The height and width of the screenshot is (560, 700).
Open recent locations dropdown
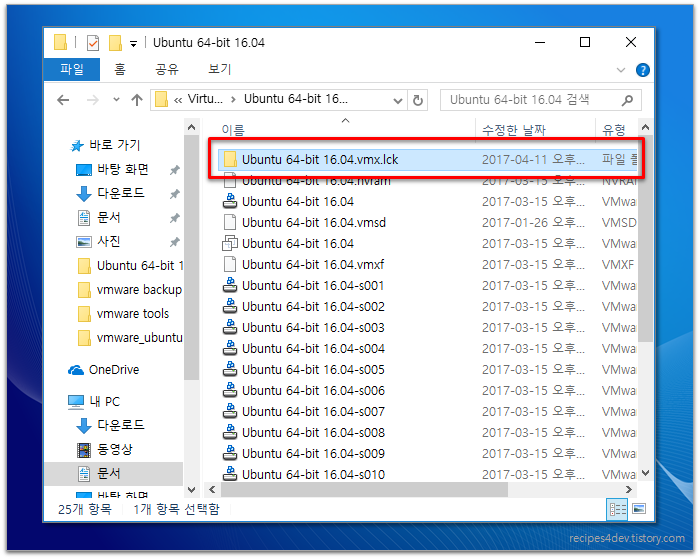116,100
